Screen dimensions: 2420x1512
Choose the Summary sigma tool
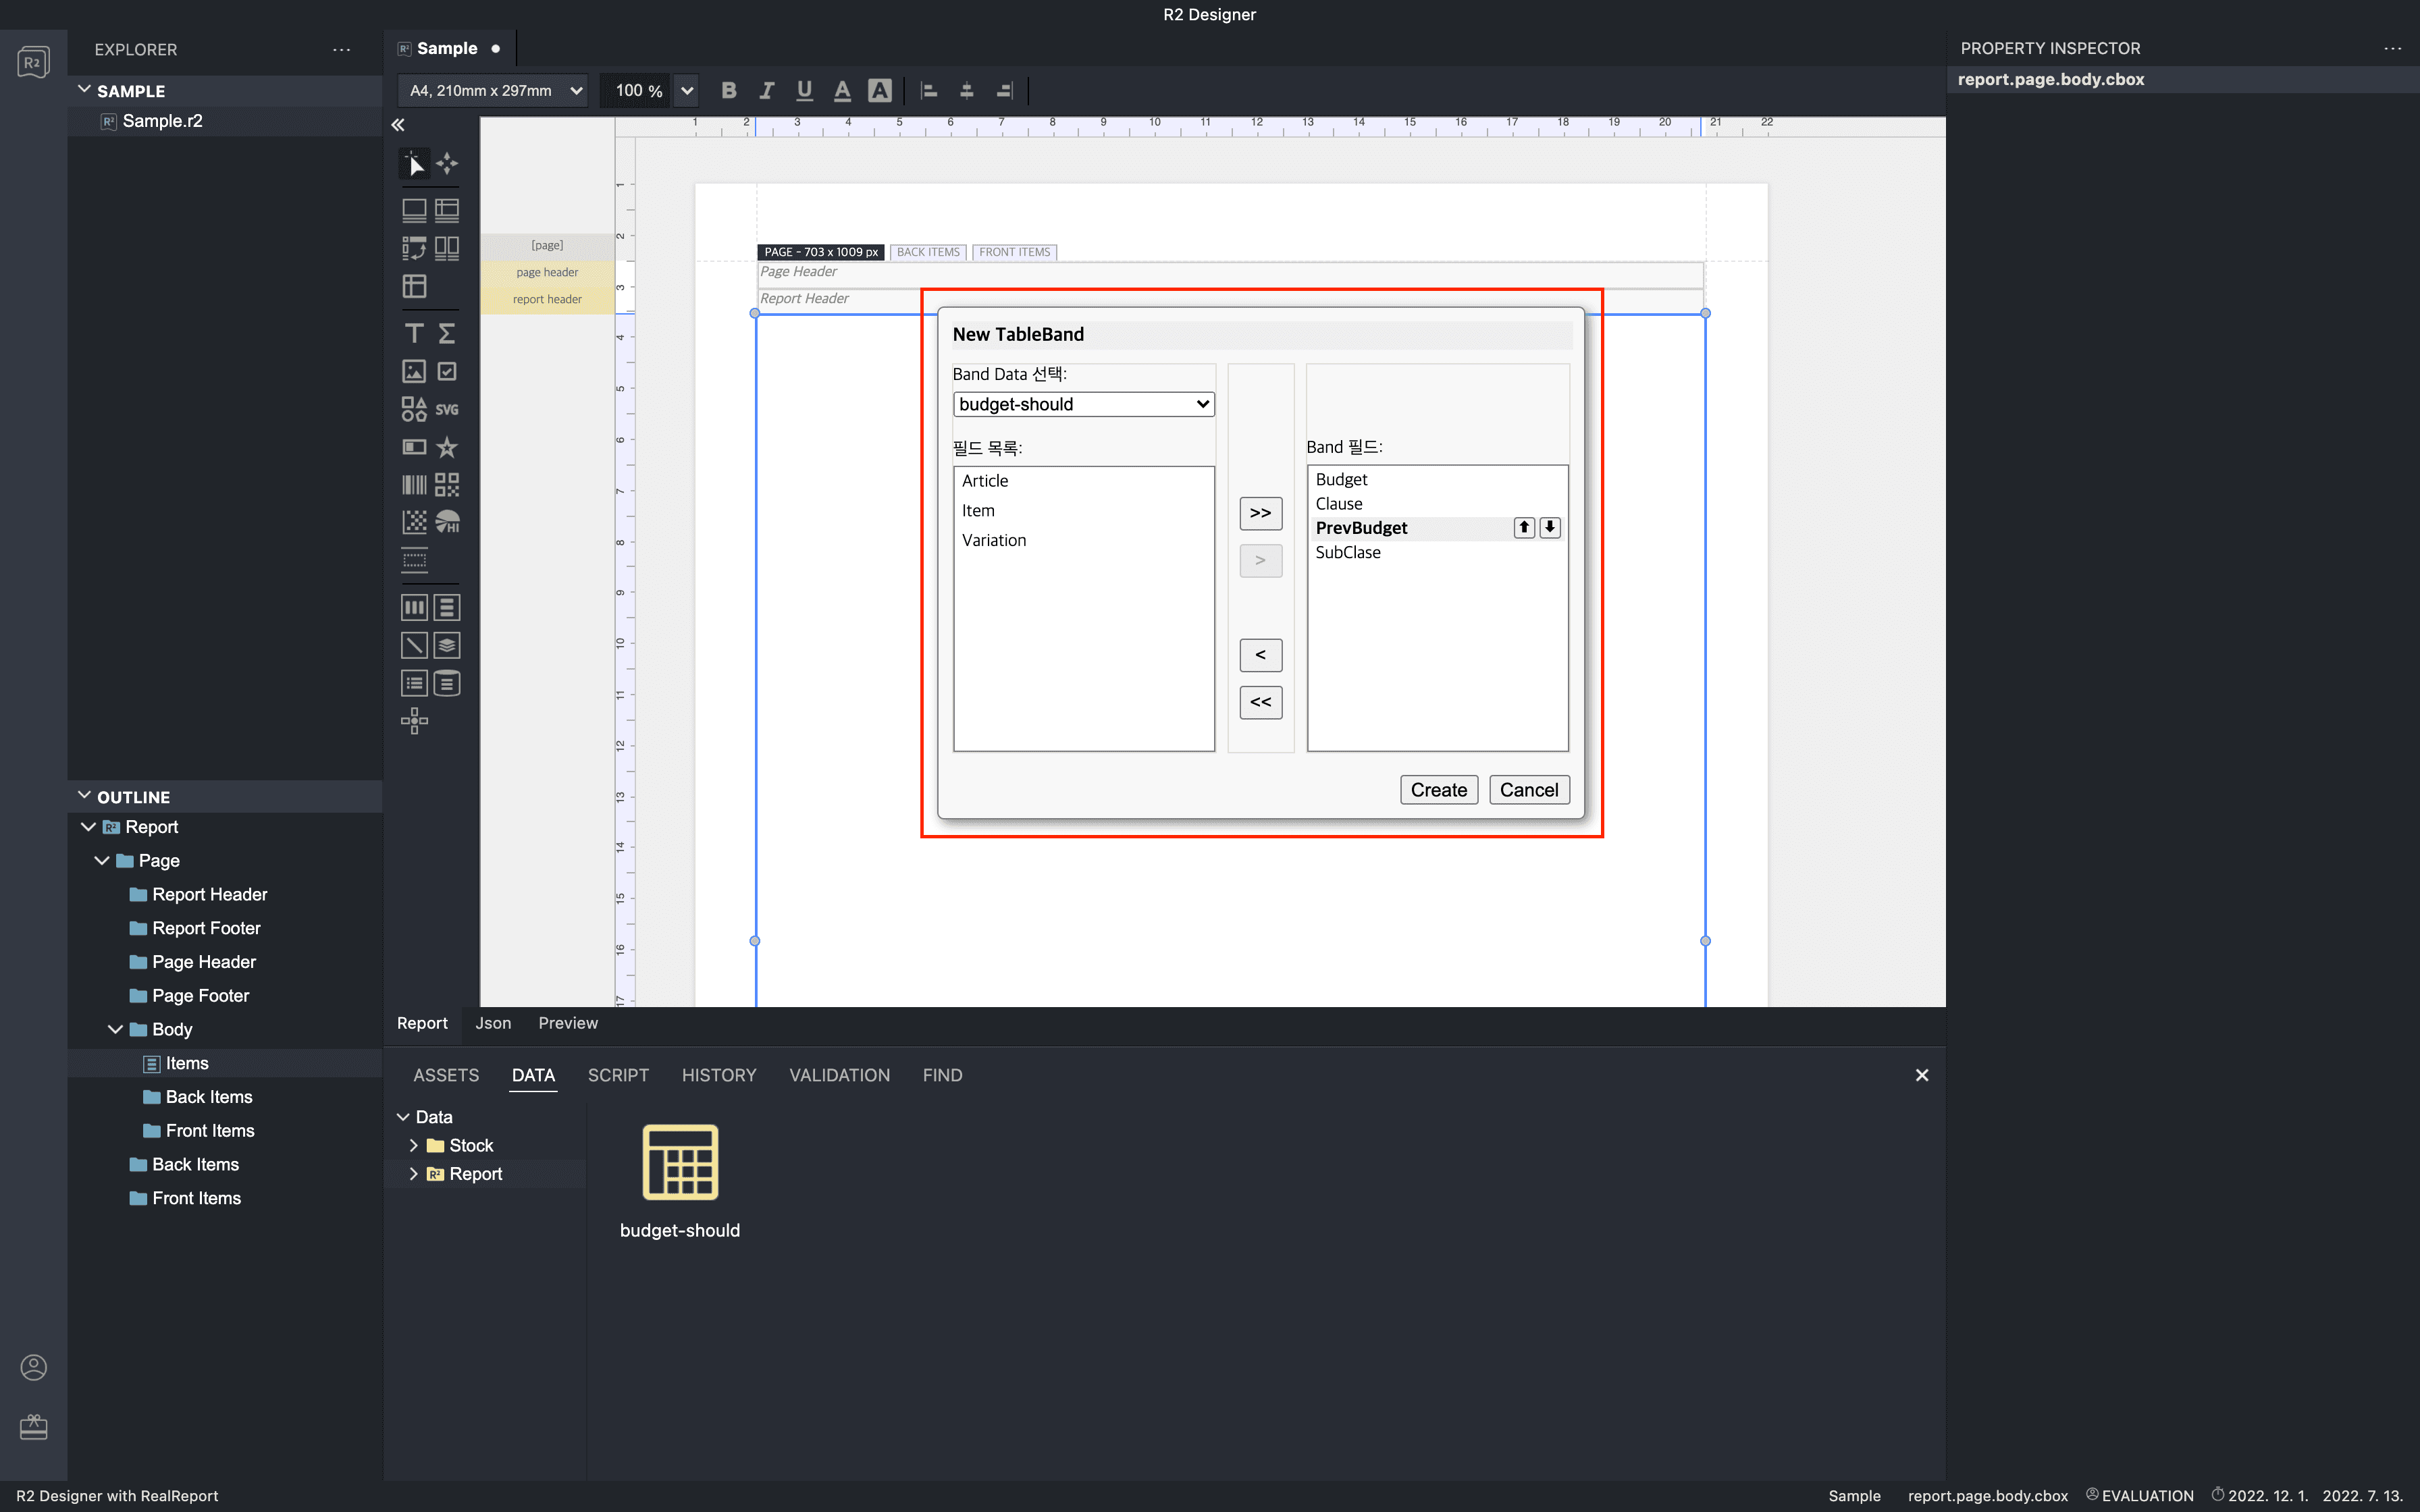(447, 333)
